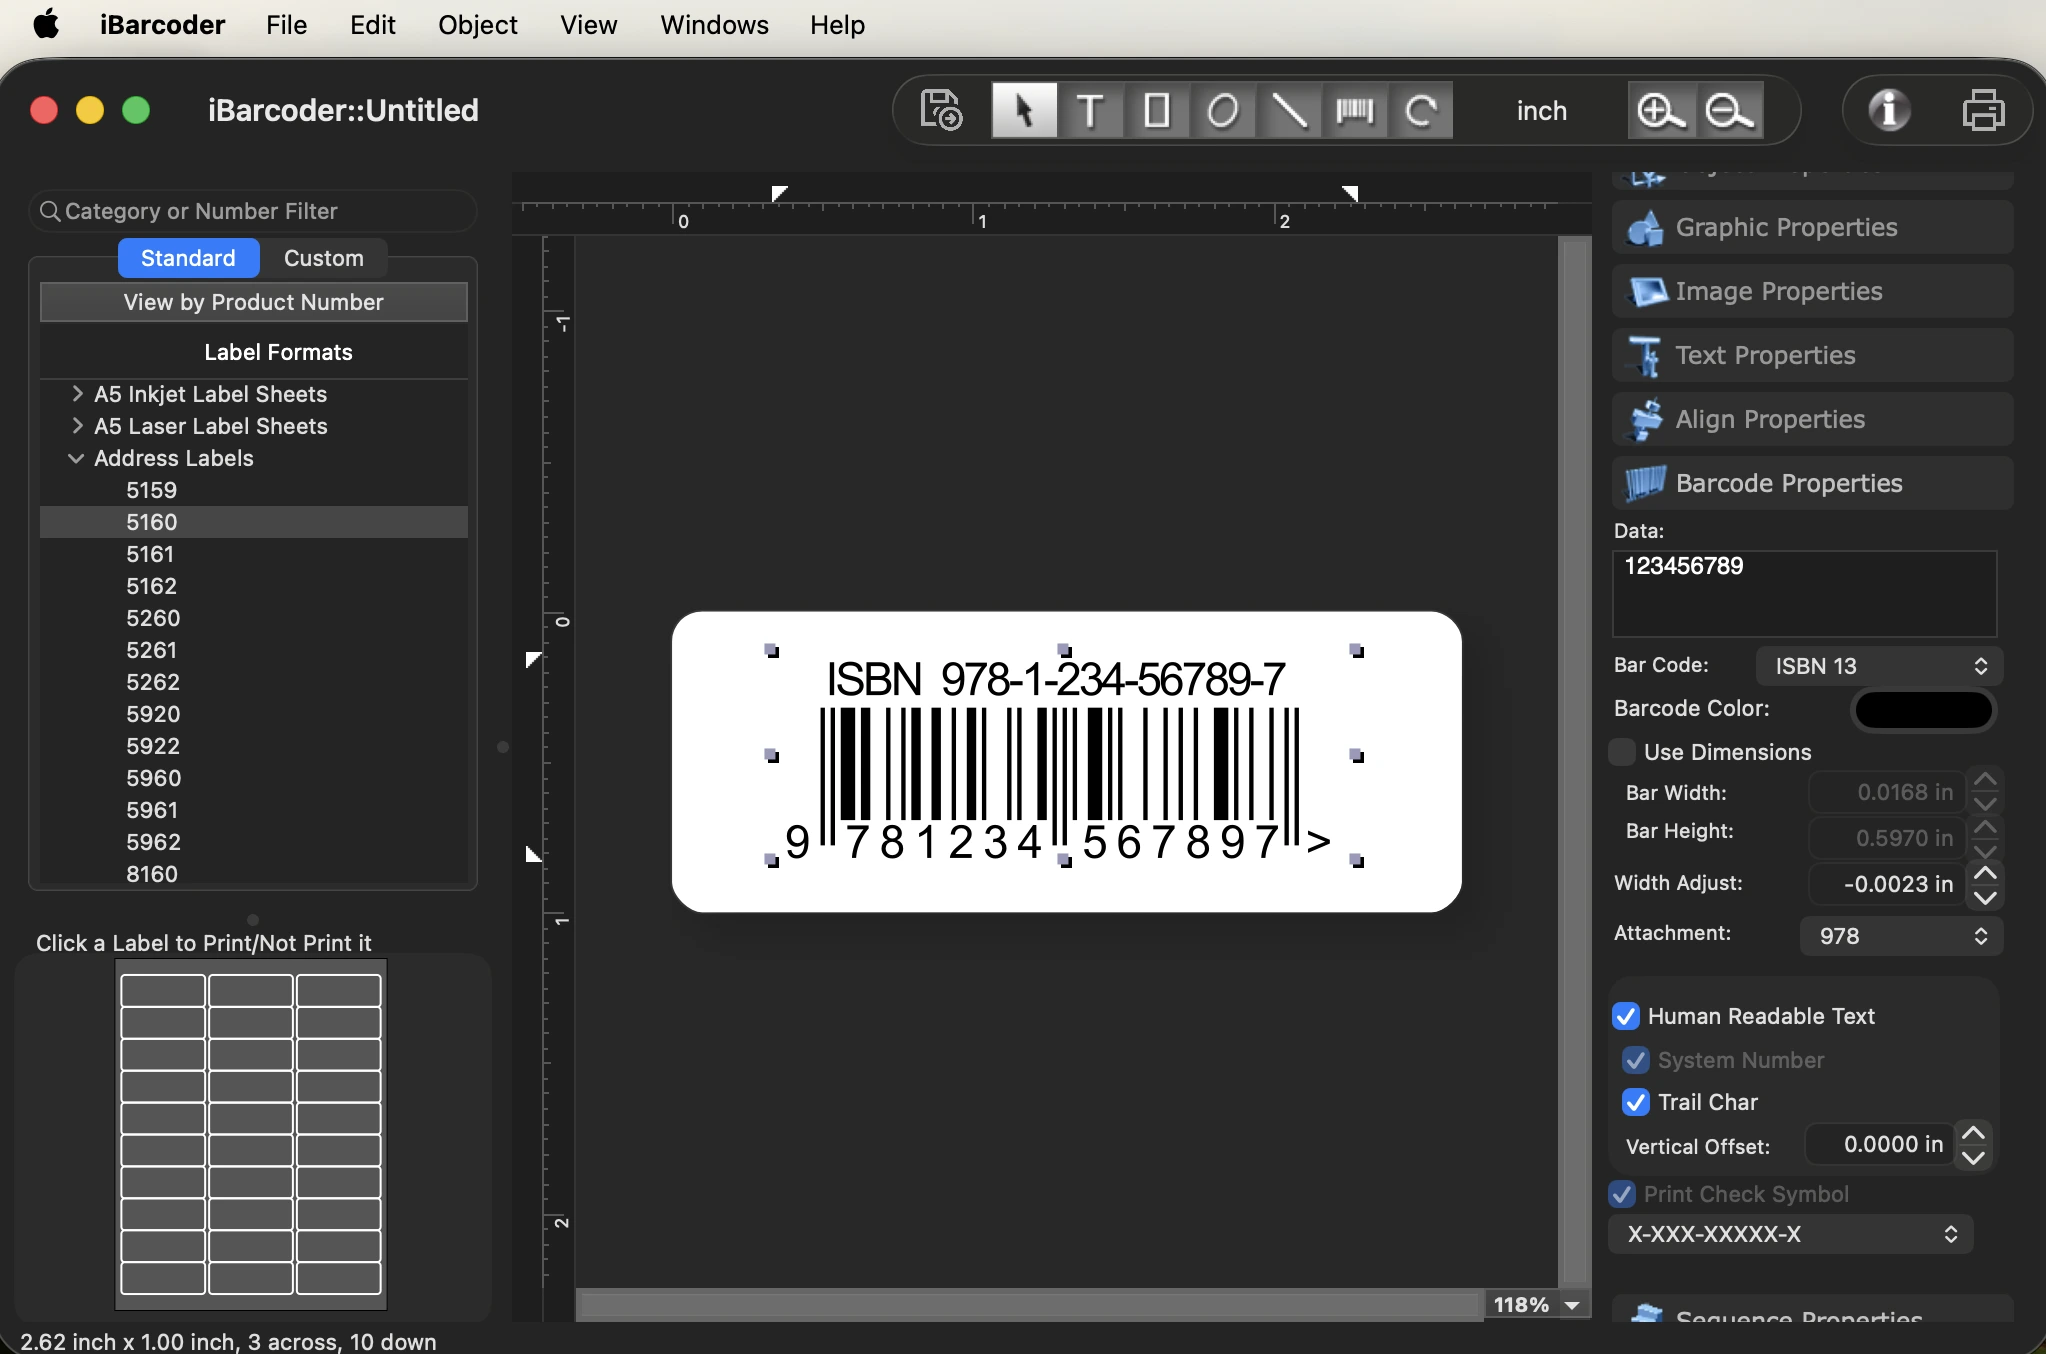Click the search magnifier in filter field

click(49, 211)
